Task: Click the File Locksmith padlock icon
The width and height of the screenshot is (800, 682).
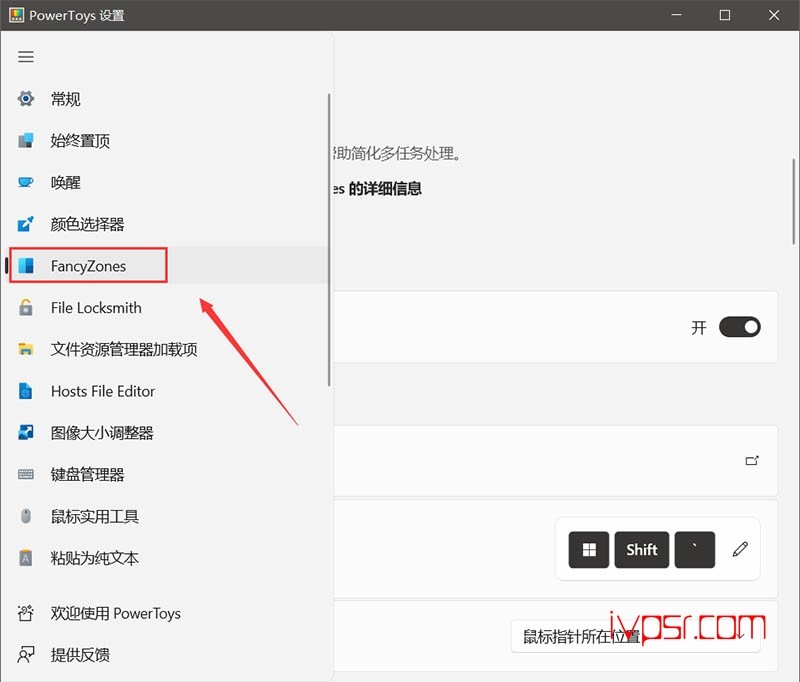Action: (x=26, y=308)
